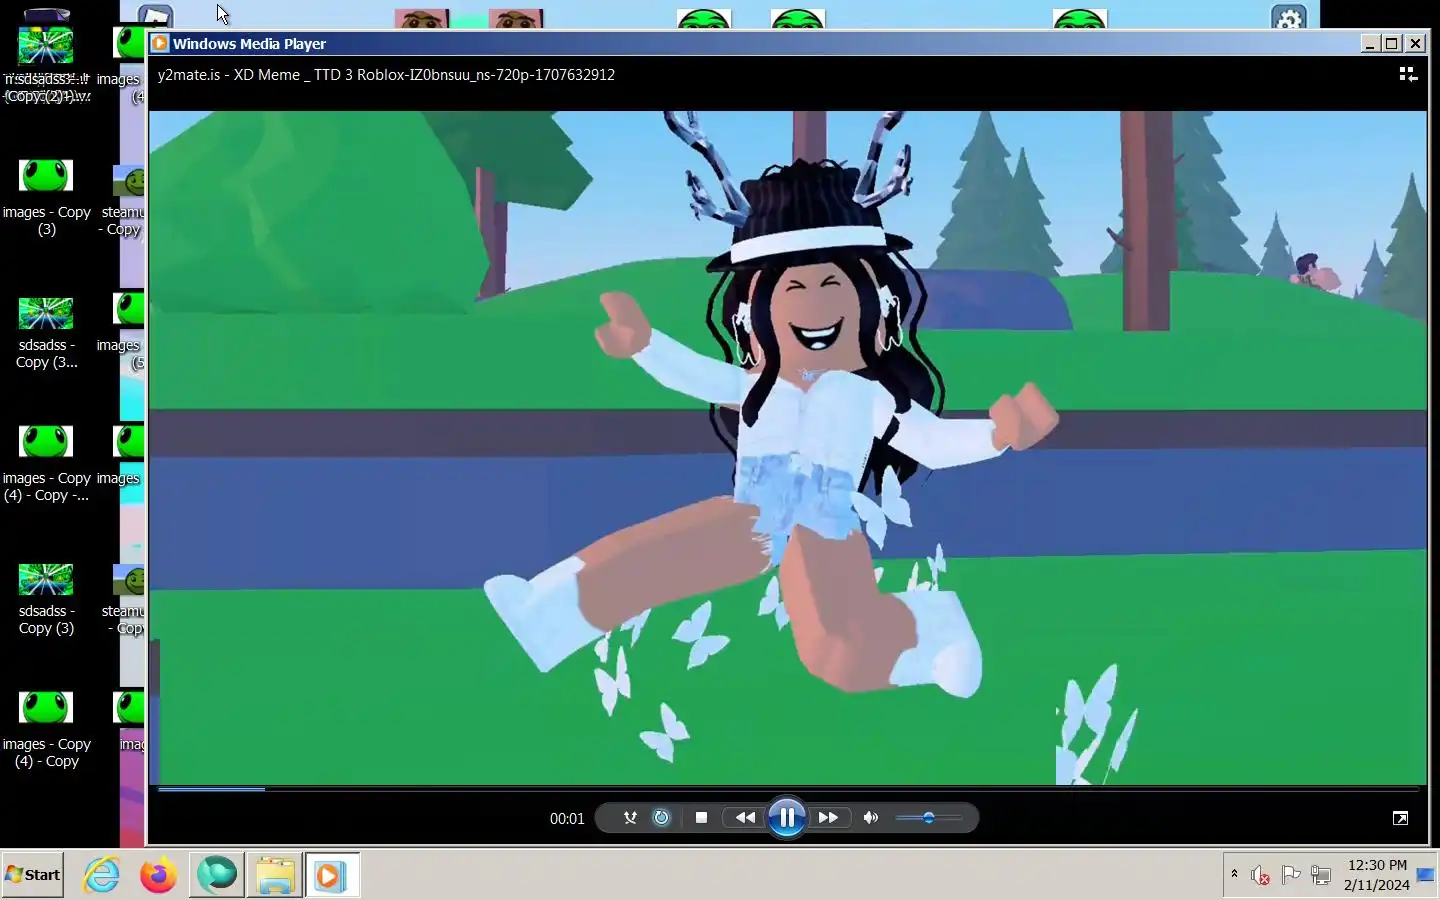Viewport: 1440px width, 900px height.
Task: Select the sdsadss - Copy (3... desktop icon
Action: [x=46, y=332]
